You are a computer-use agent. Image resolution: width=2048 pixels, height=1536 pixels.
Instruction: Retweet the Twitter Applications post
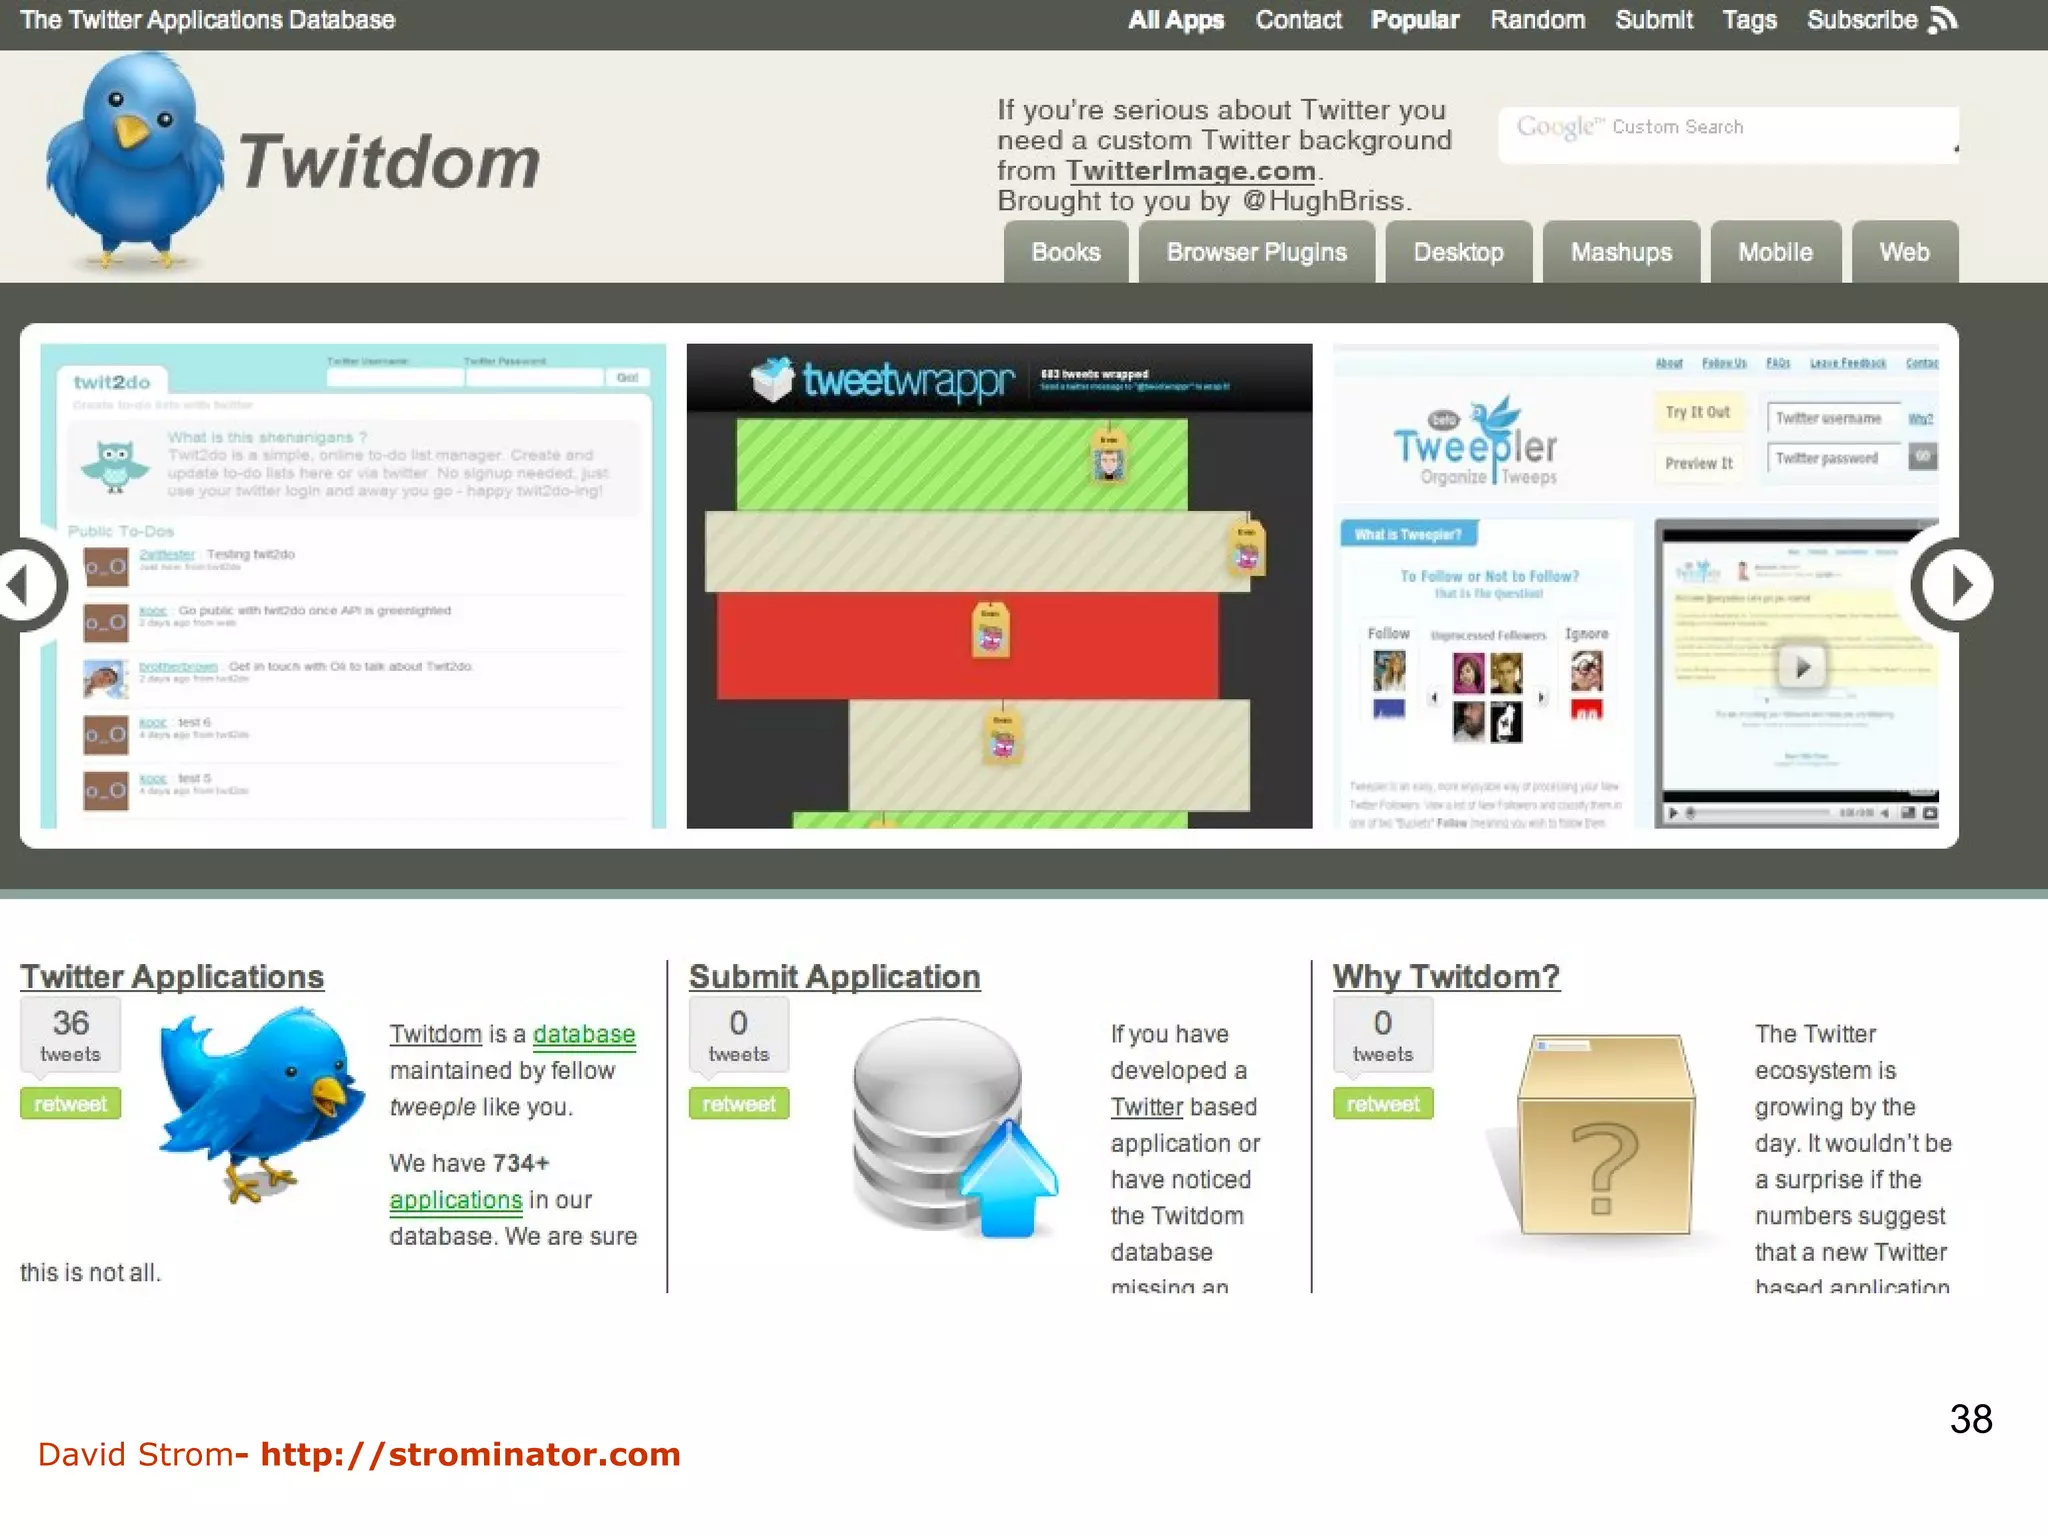(70, 1104)
